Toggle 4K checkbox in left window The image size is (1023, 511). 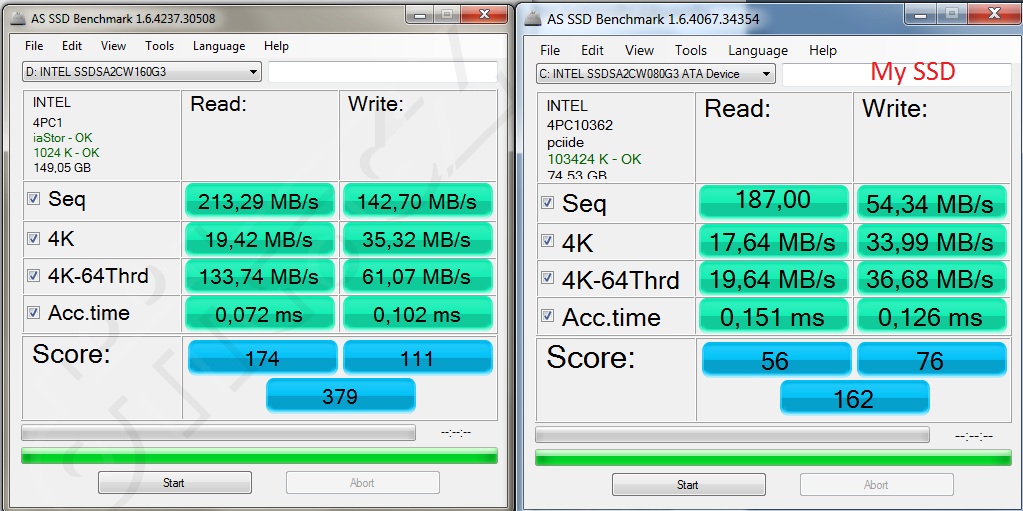coord(33,239)
